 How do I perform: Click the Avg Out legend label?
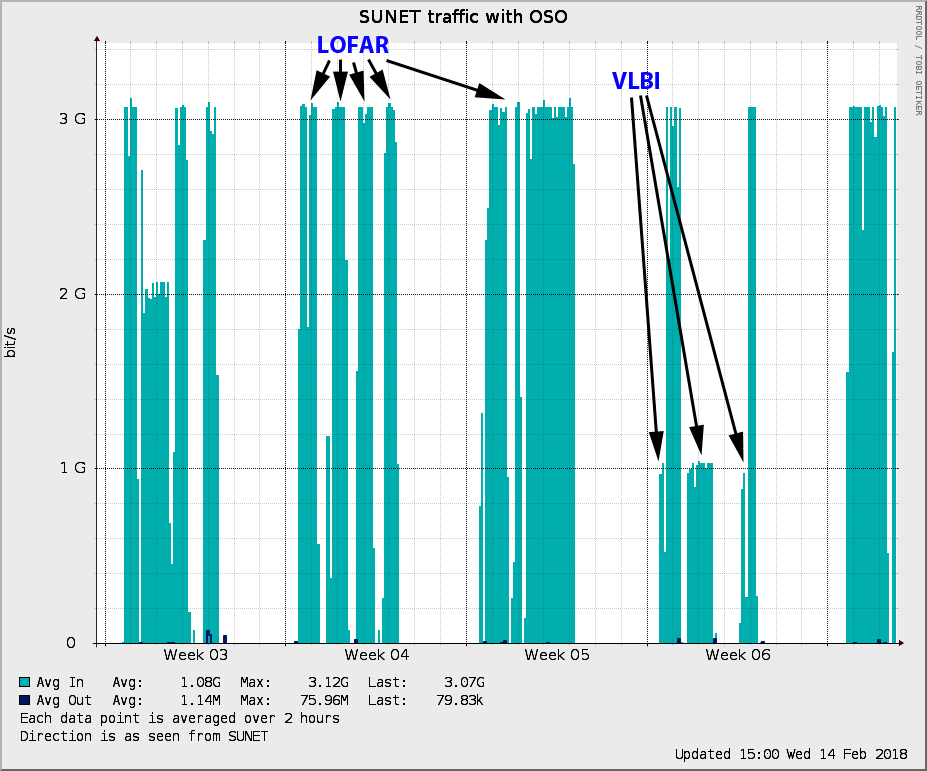click(x=64, y=700)
